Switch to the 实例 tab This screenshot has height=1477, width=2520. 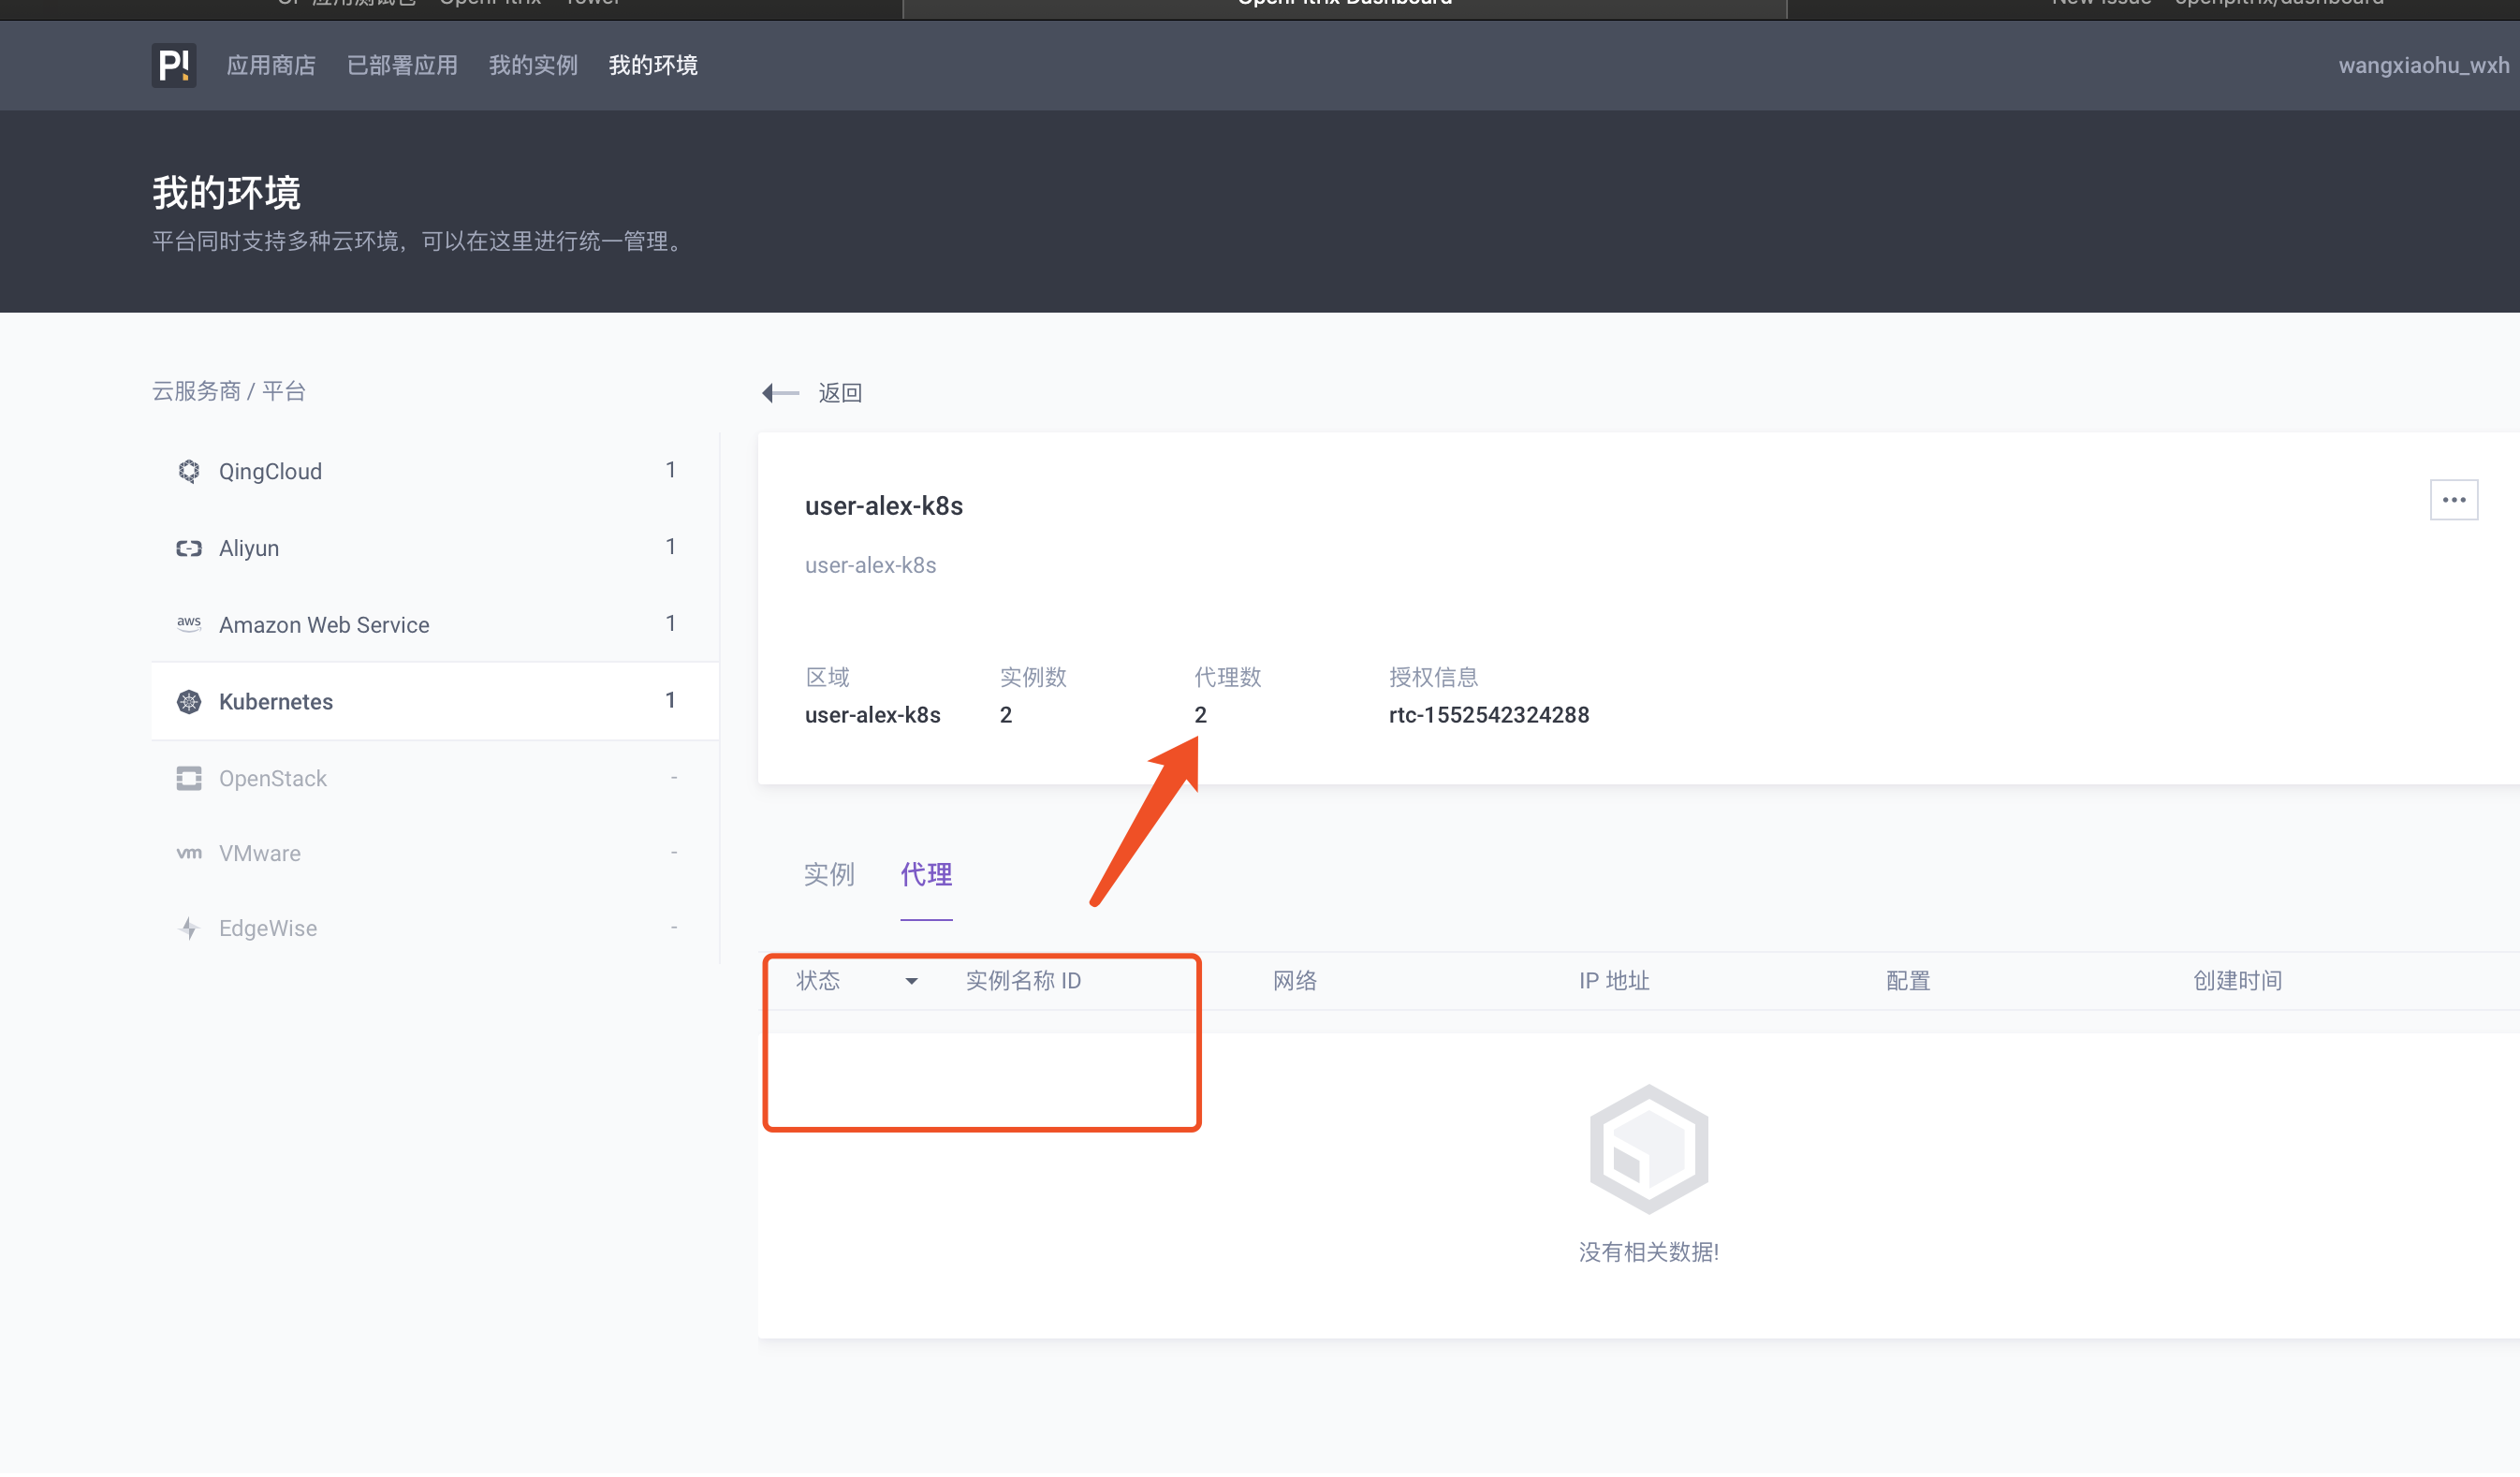(x=829, y=874)
